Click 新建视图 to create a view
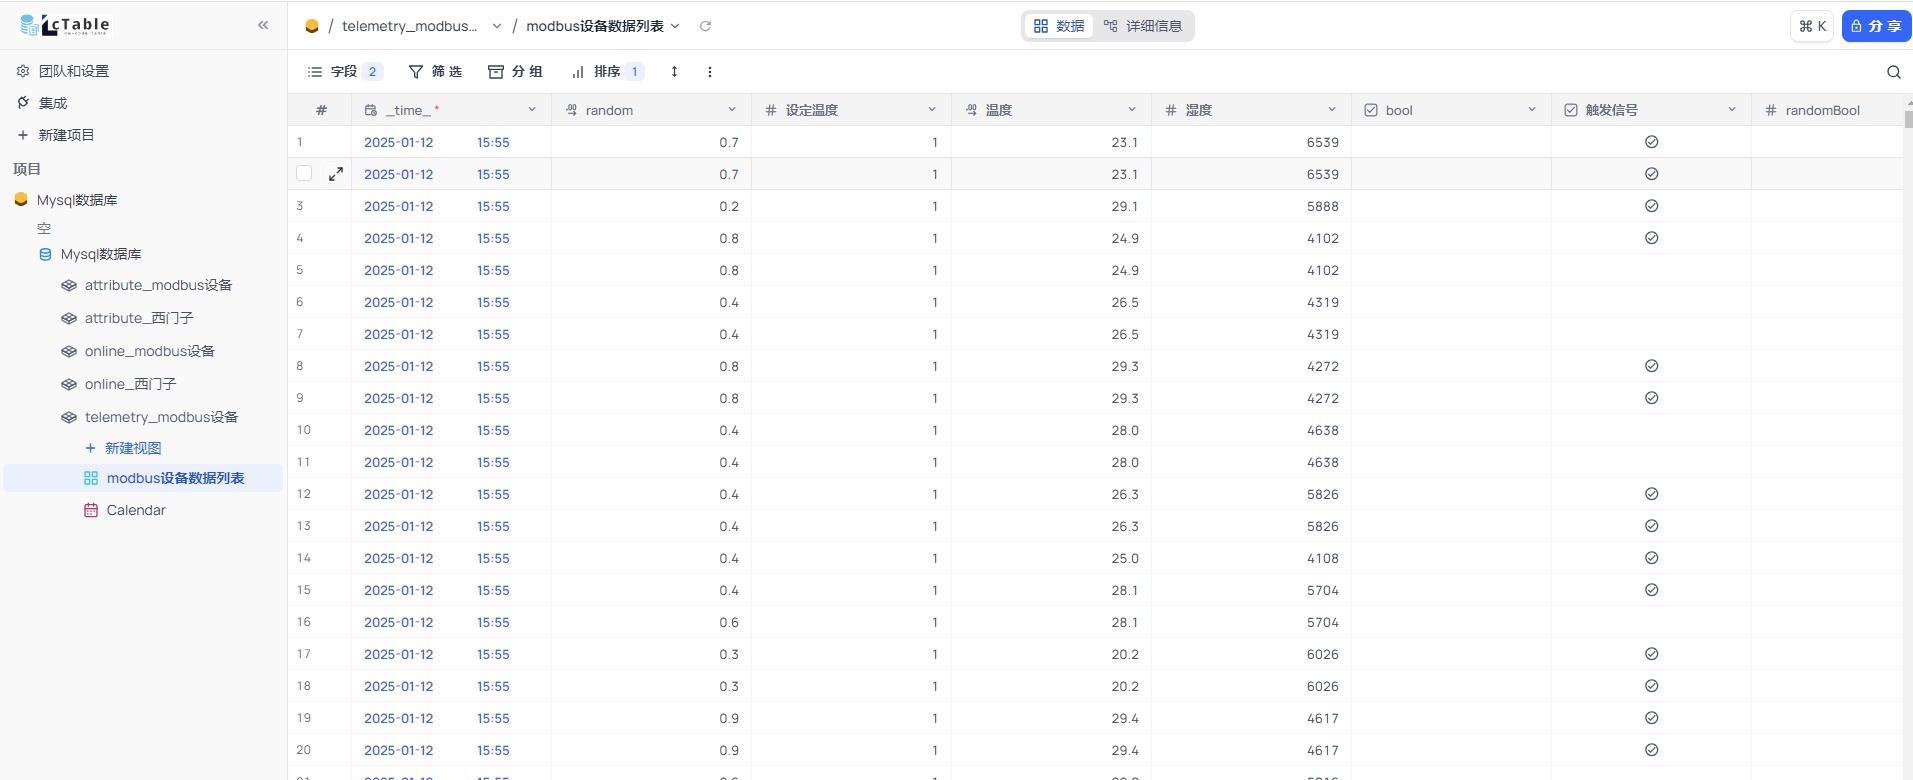 click(132, 448)
